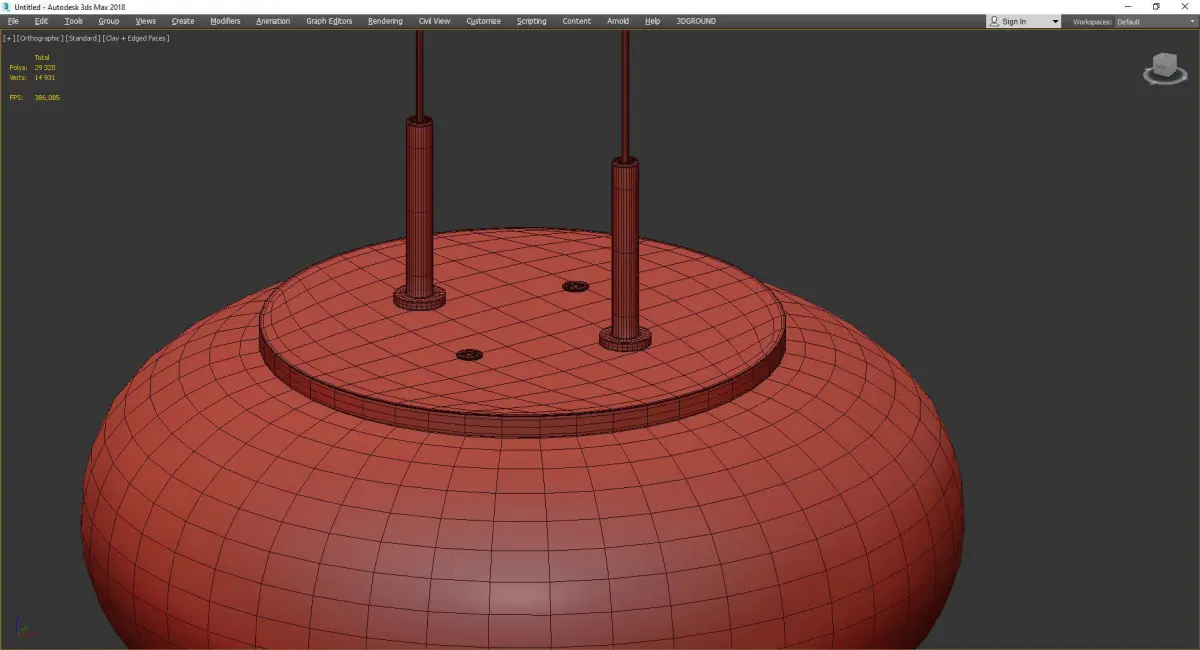Viewport: 1200px width, 650px height.
Task: Open the Create menu
Action: click(x=183, y=21)
